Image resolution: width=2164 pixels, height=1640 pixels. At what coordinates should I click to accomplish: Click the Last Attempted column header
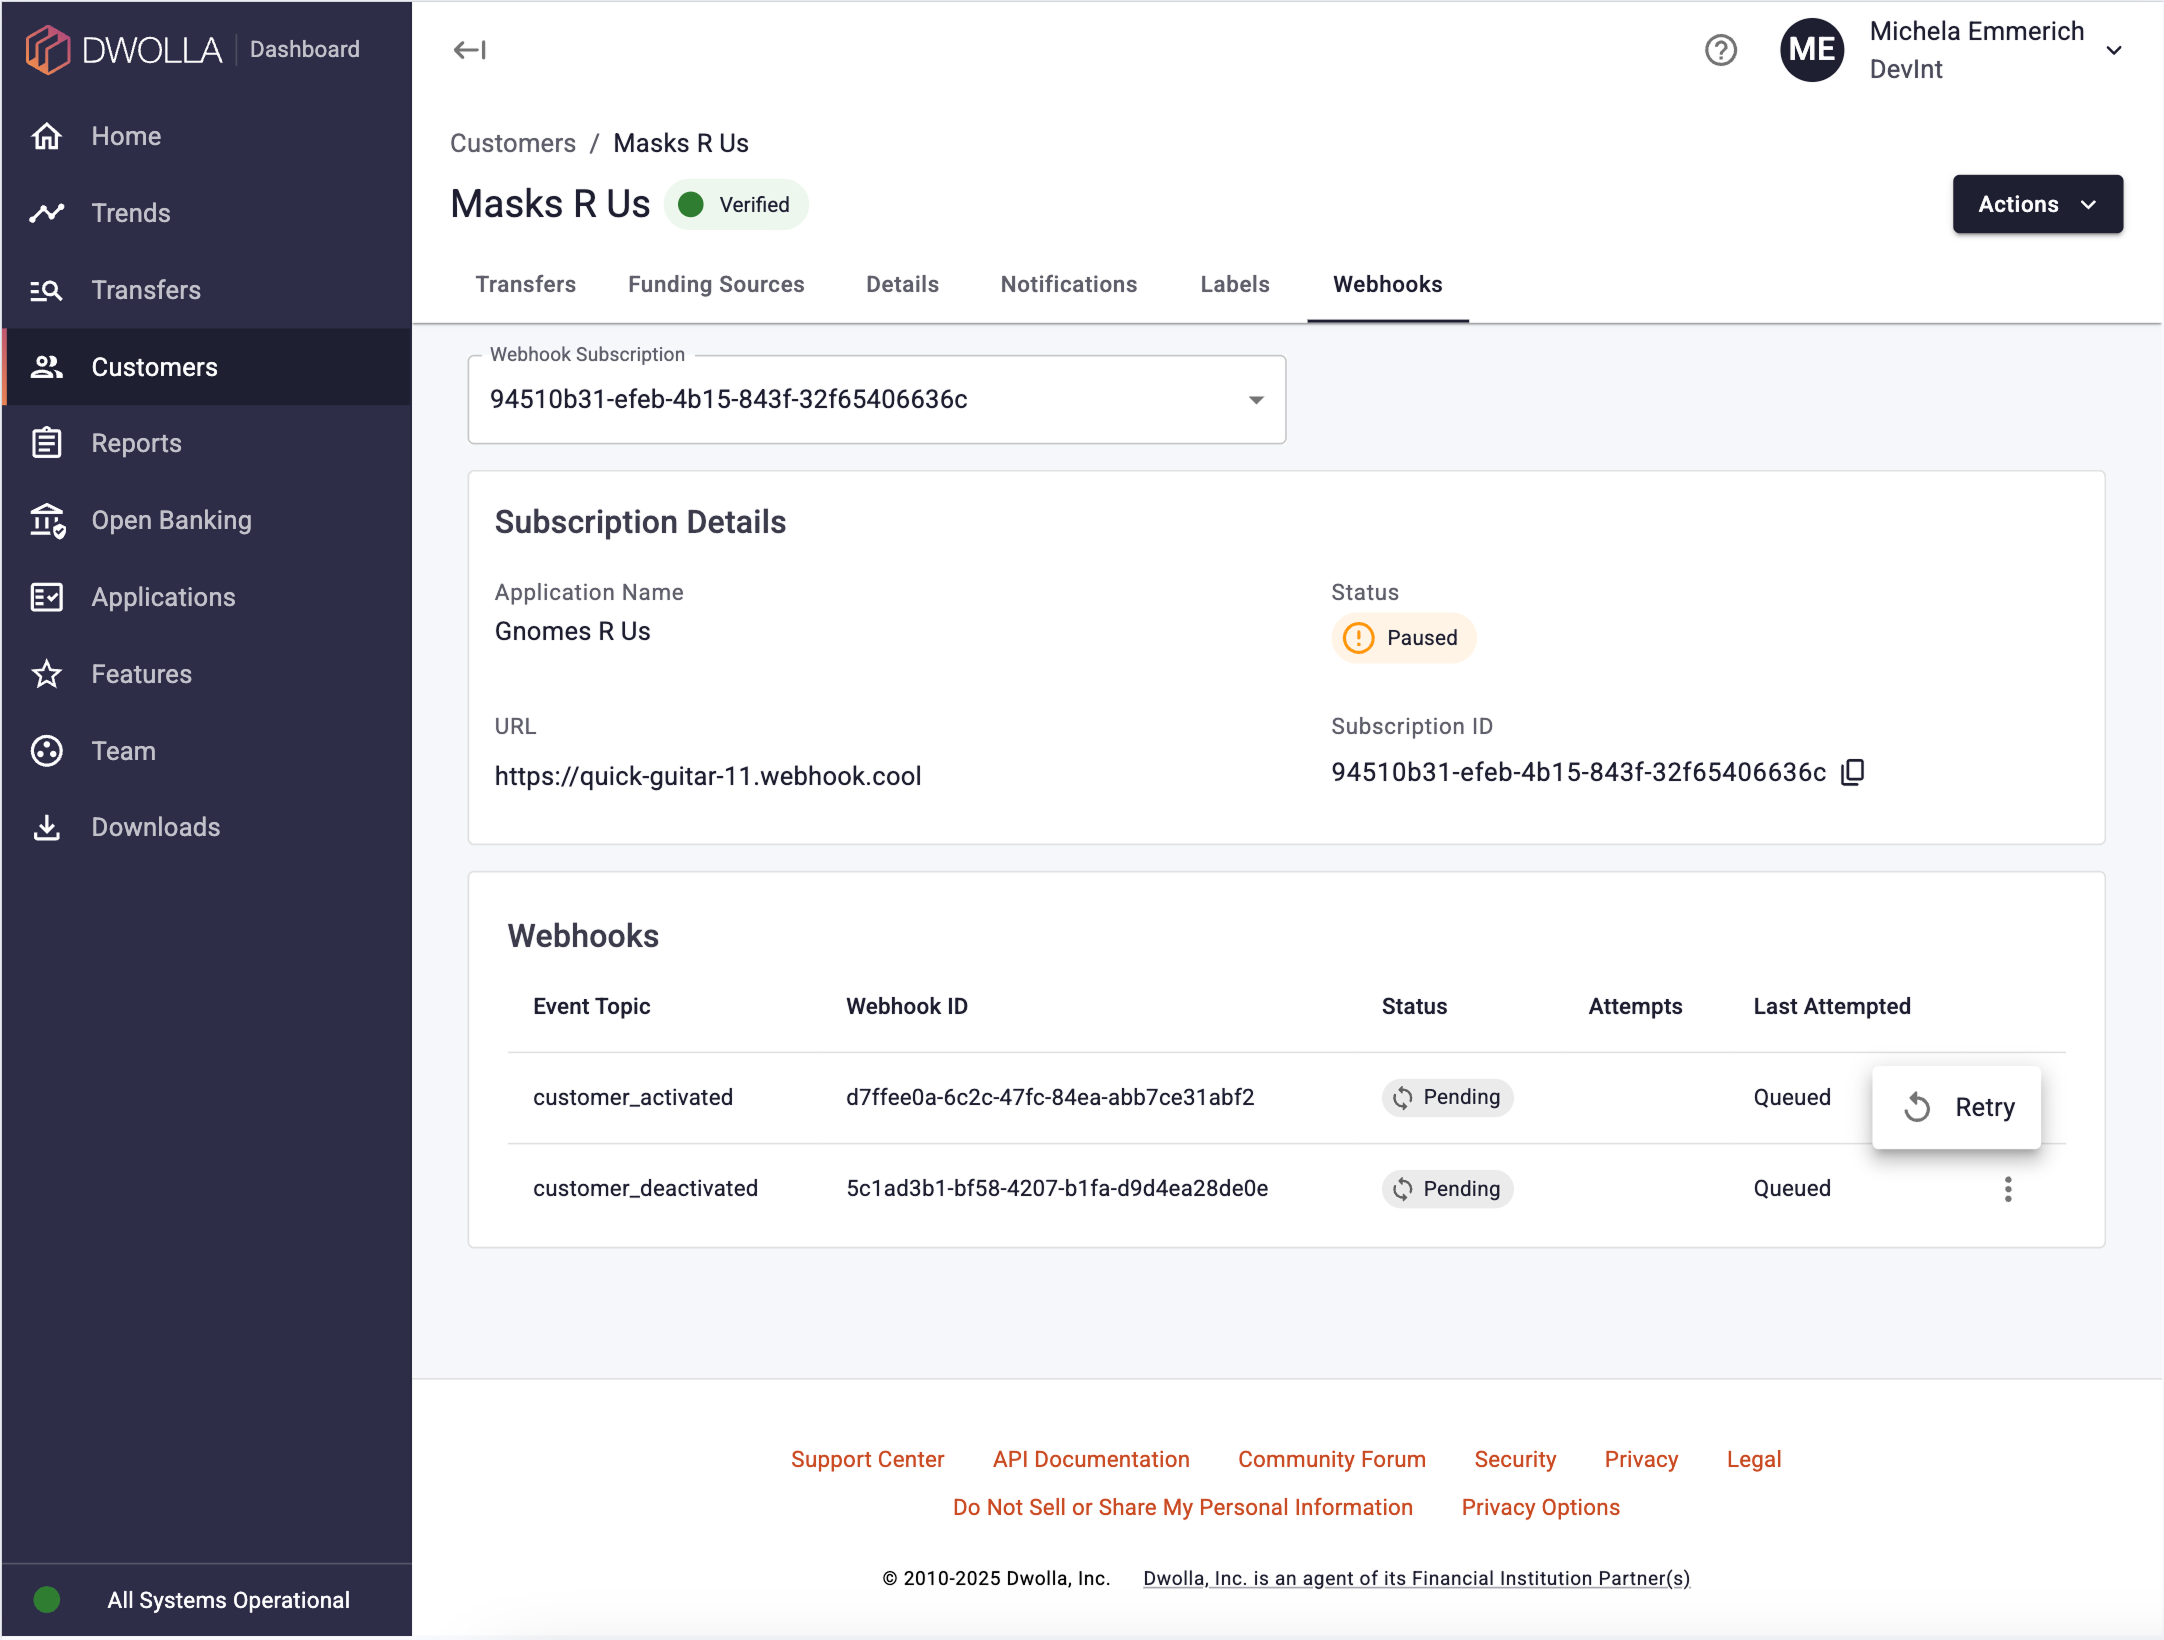pos(1832,1006)
